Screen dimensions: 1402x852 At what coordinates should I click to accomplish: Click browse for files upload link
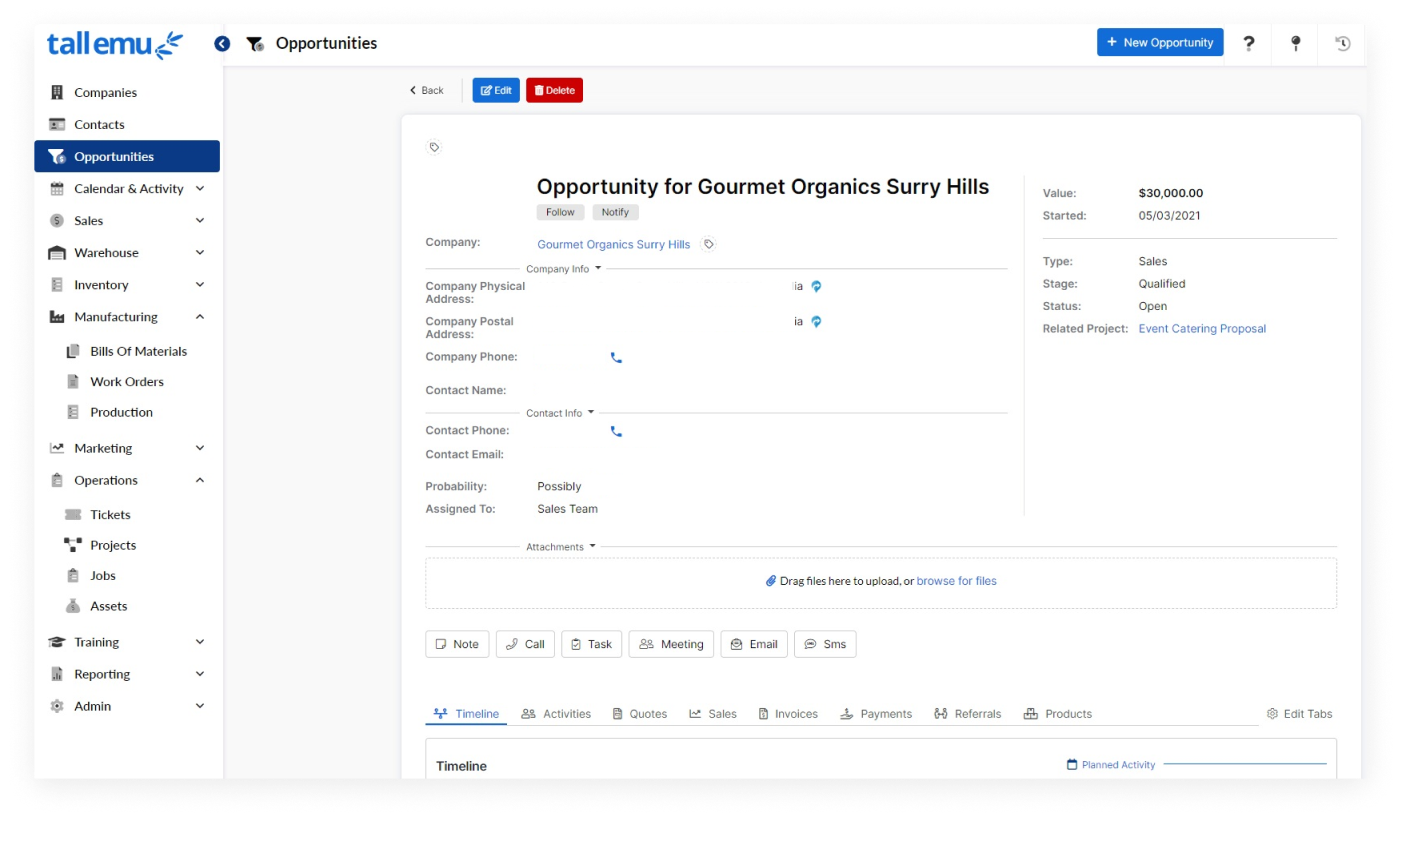point(956,581)
